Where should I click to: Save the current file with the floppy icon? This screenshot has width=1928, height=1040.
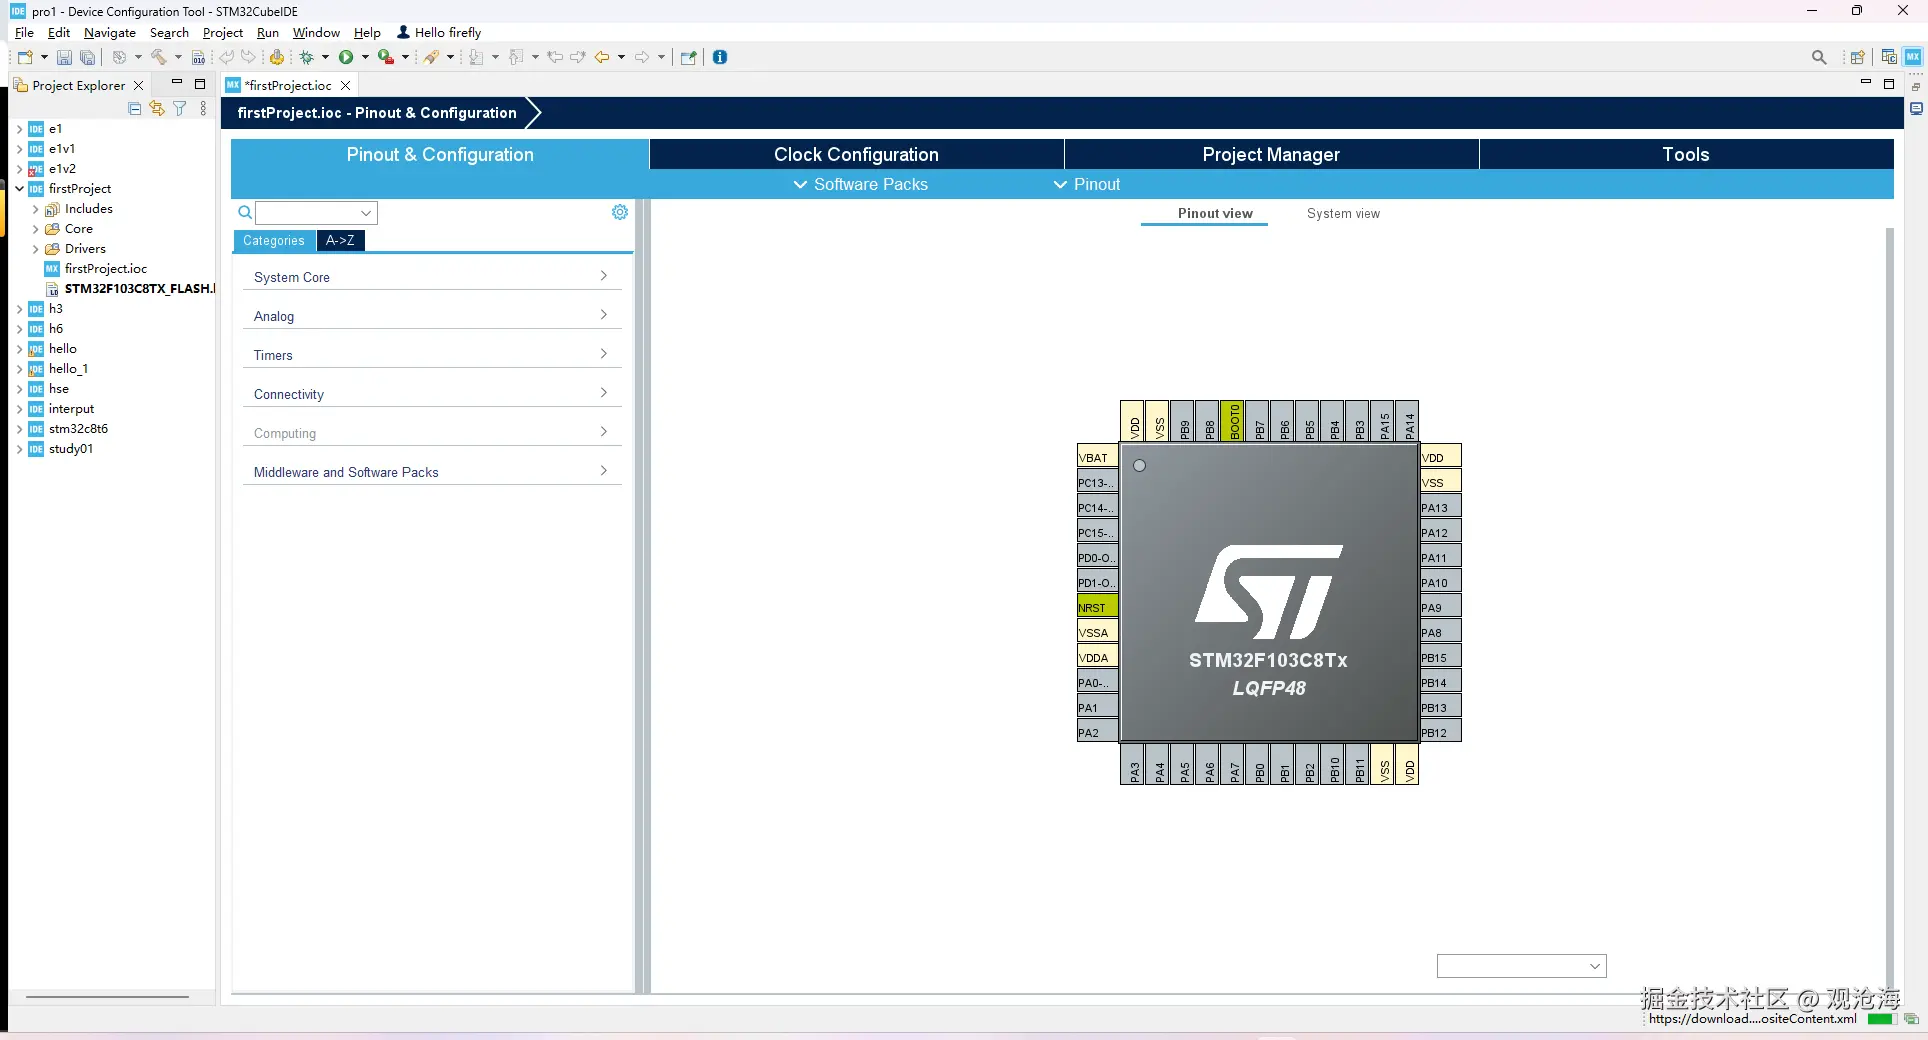click(64, 57)
